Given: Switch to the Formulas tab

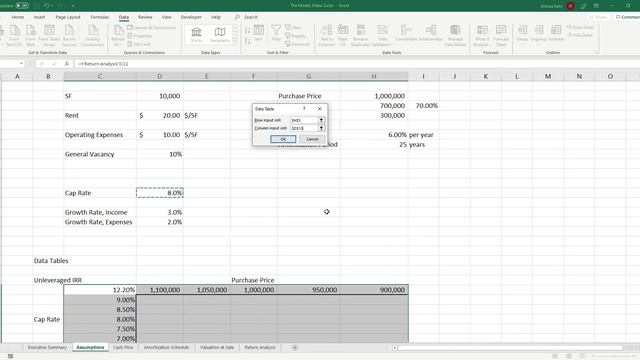Looking at the screenshot, I should tap(100, 17).
